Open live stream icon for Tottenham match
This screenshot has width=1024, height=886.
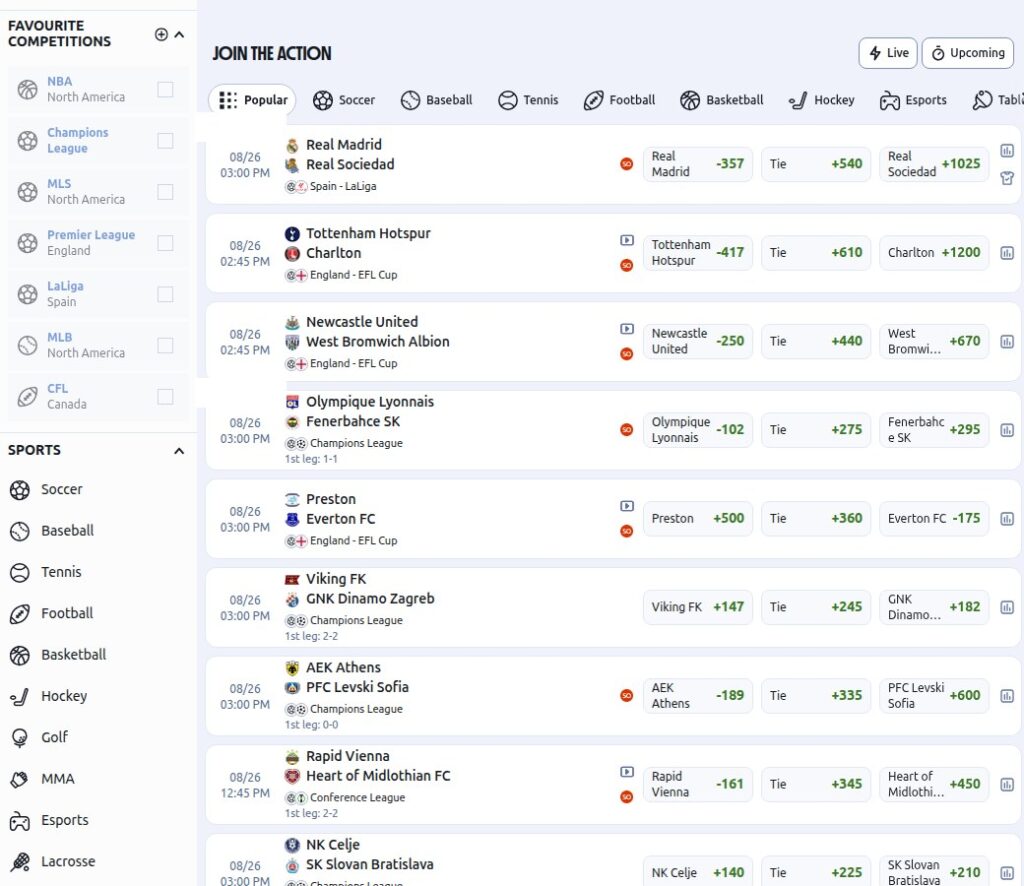(x=627, y=240)
